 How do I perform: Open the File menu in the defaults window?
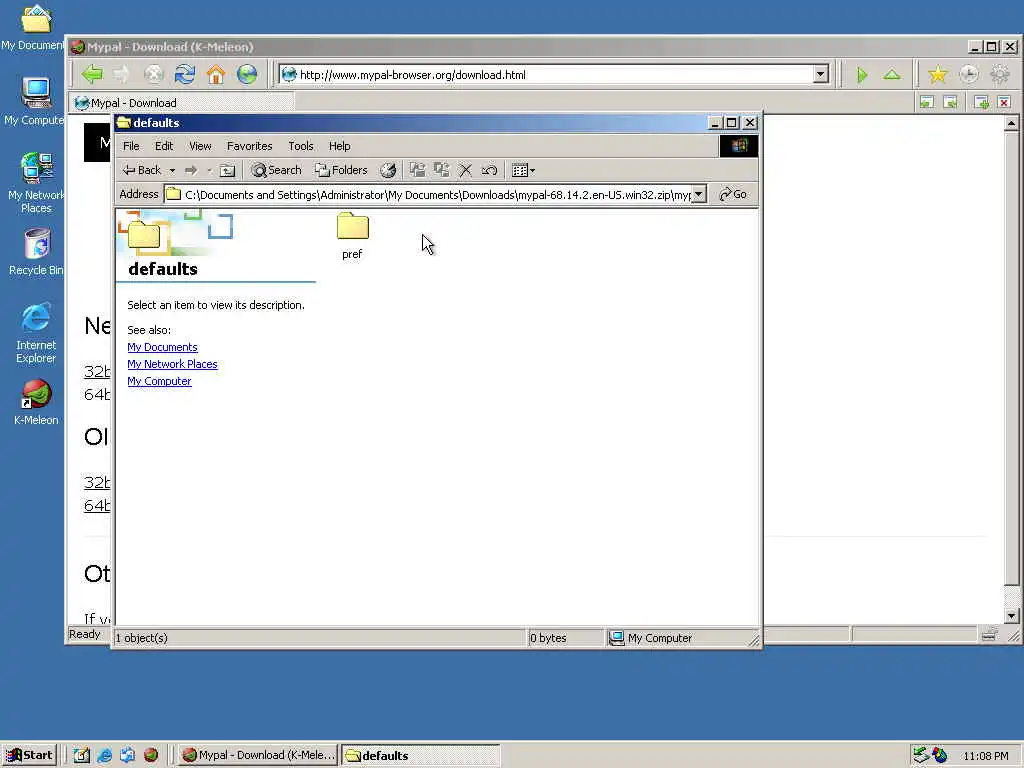(131, 146)
